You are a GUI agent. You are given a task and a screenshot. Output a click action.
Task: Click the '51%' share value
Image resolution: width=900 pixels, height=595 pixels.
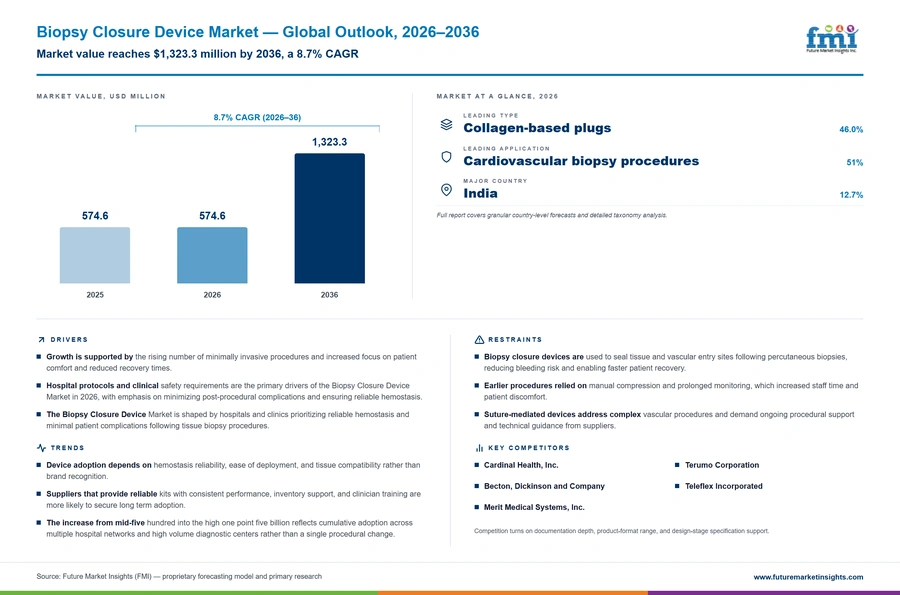click(x=855, y=162)
